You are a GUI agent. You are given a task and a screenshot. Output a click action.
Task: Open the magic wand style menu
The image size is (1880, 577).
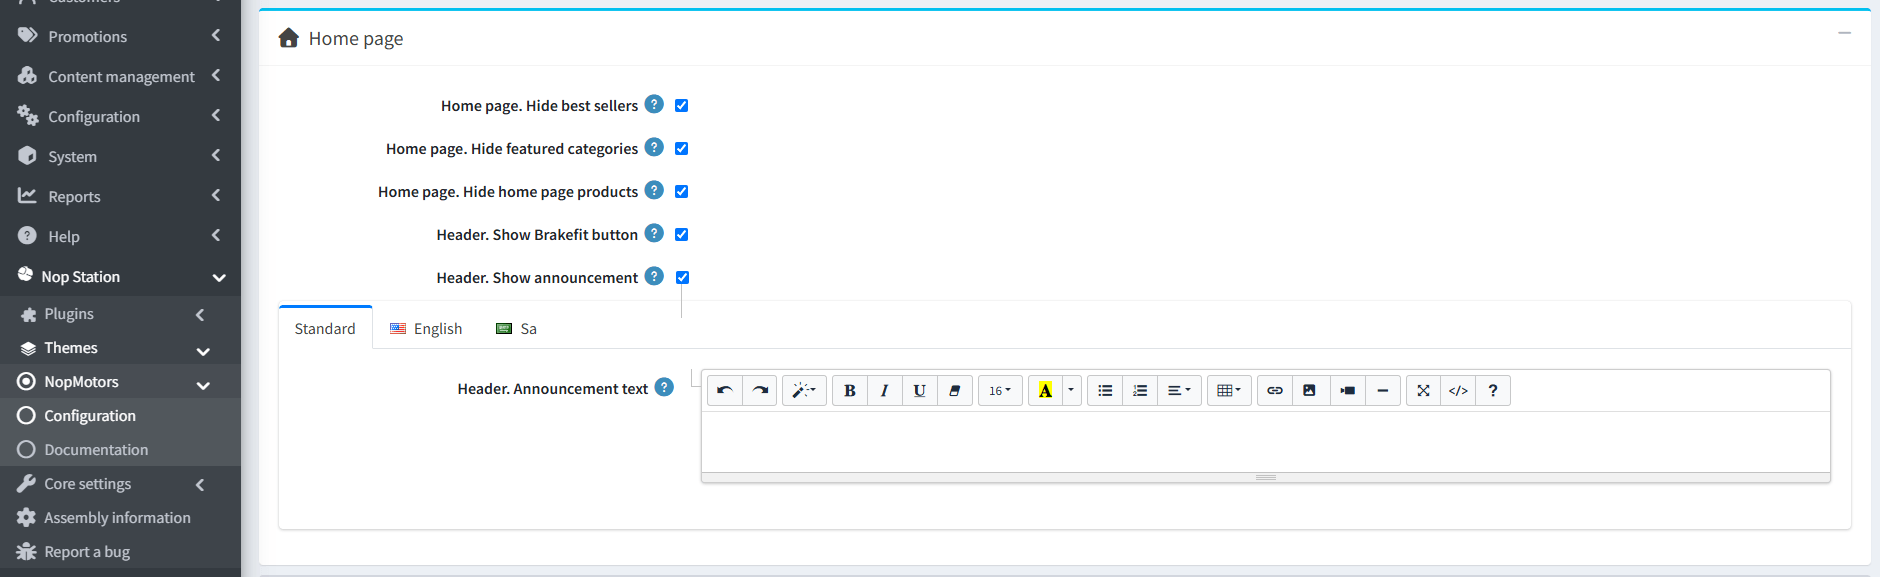pyautogui.click(x=804, y=391)
